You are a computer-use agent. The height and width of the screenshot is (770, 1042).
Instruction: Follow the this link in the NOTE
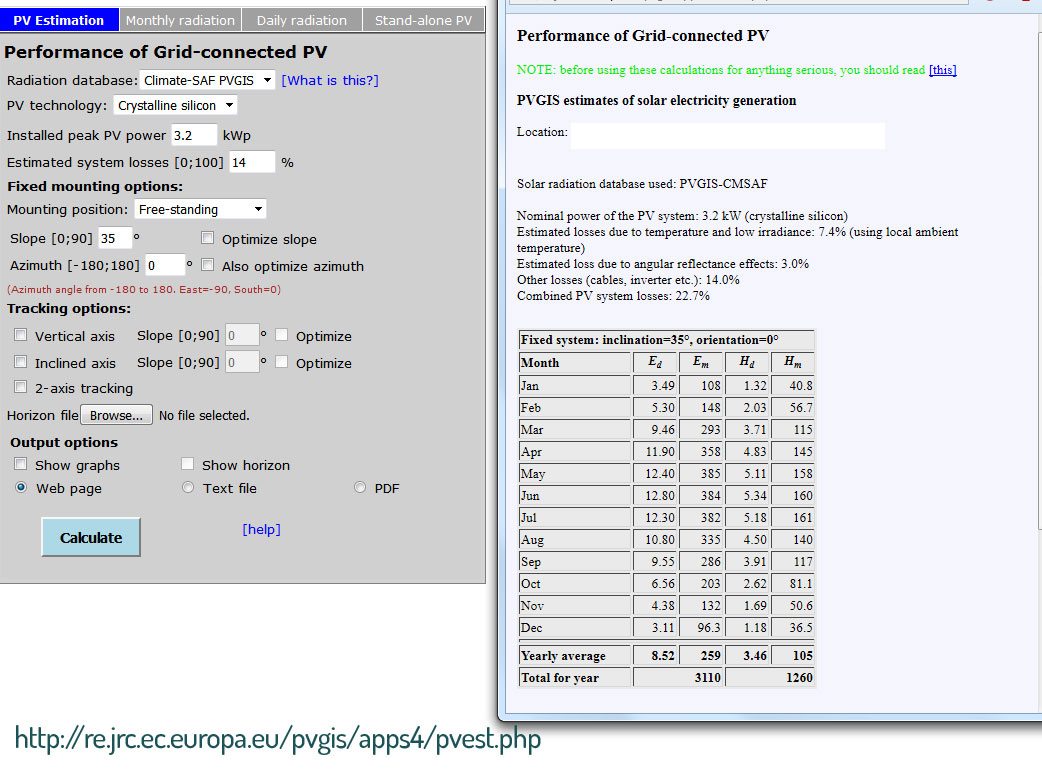coord(942,70)
